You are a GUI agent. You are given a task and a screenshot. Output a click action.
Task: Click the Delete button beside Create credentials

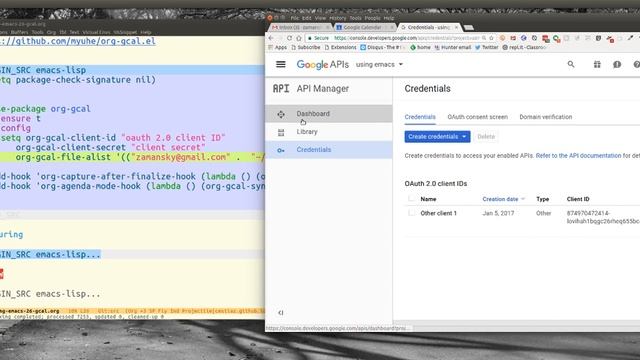click(x=486, y=137)
